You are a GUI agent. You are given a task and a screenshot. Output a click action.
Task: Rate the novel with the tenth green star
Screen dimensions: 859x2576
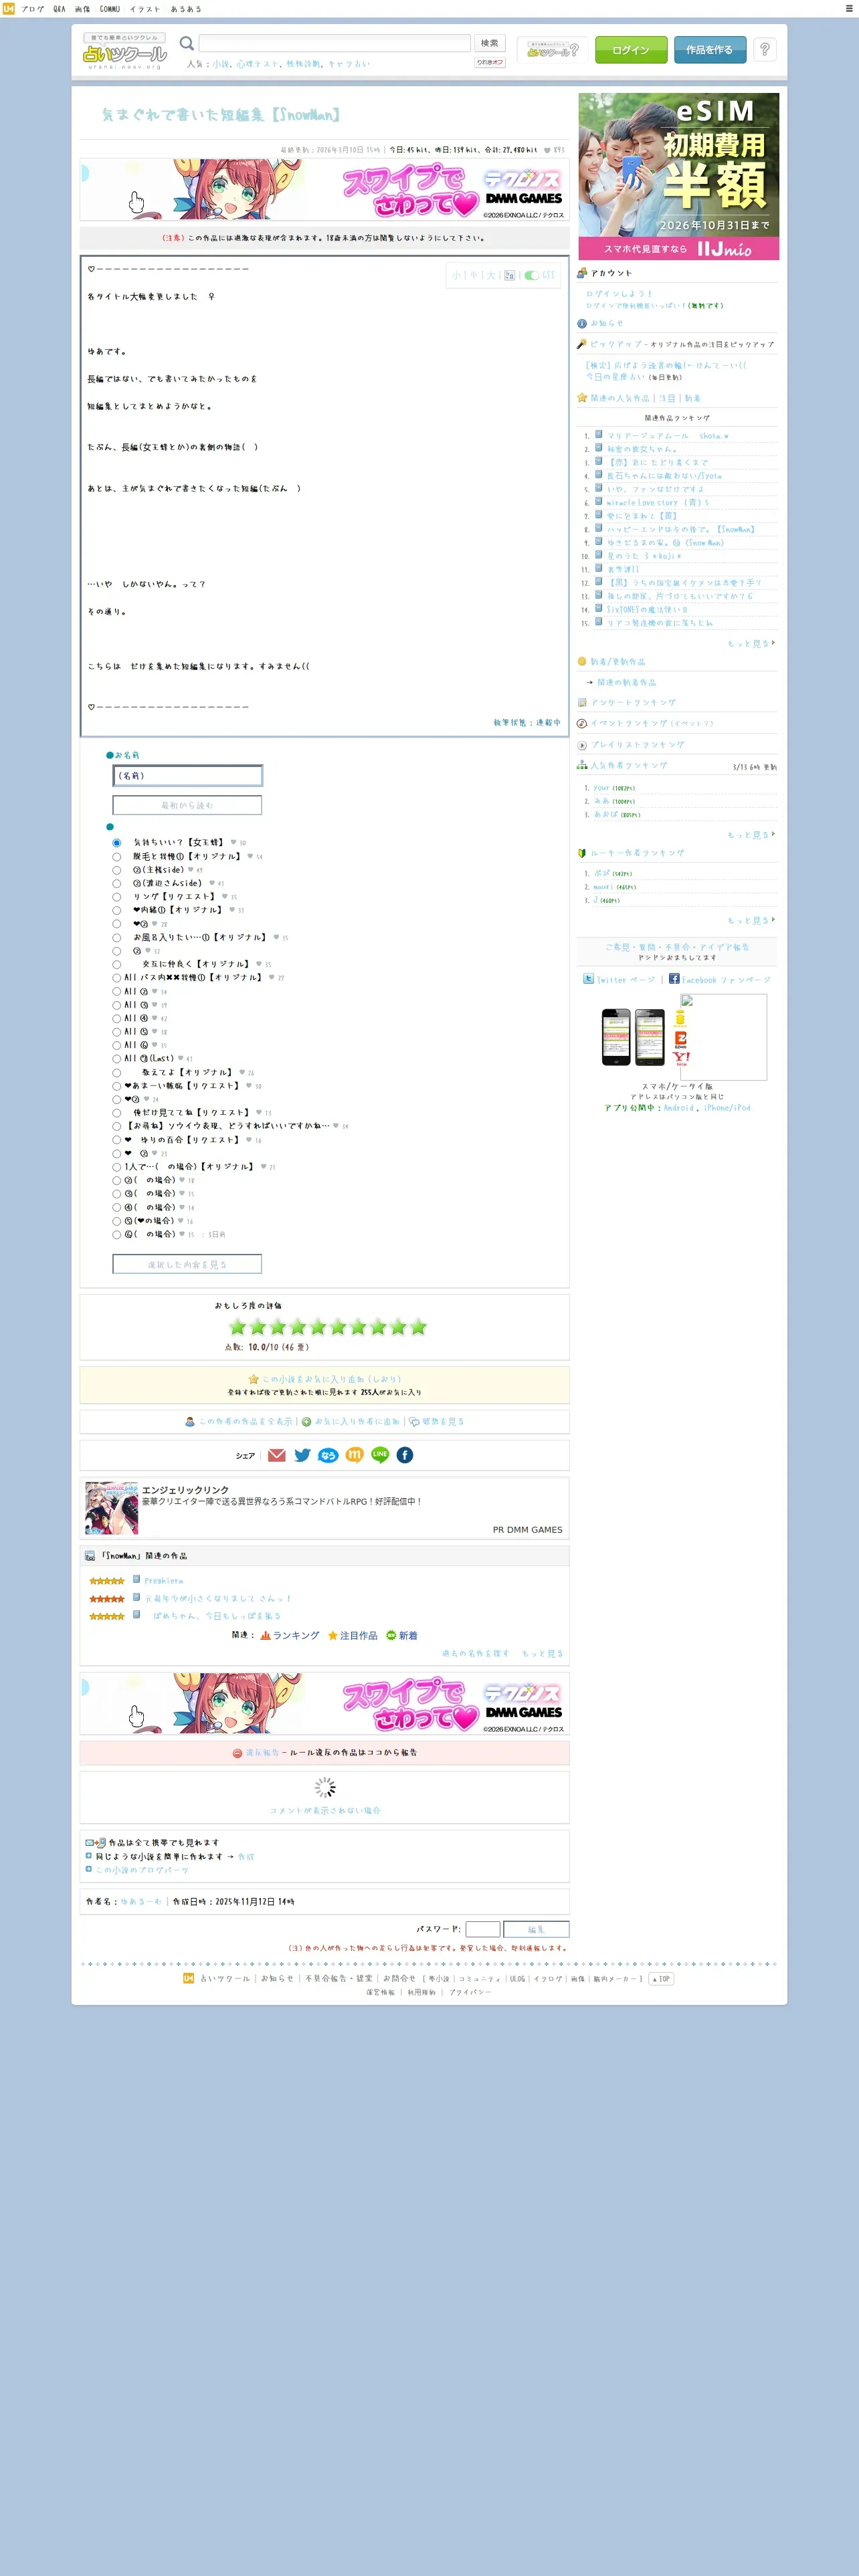click(418, 1327)
